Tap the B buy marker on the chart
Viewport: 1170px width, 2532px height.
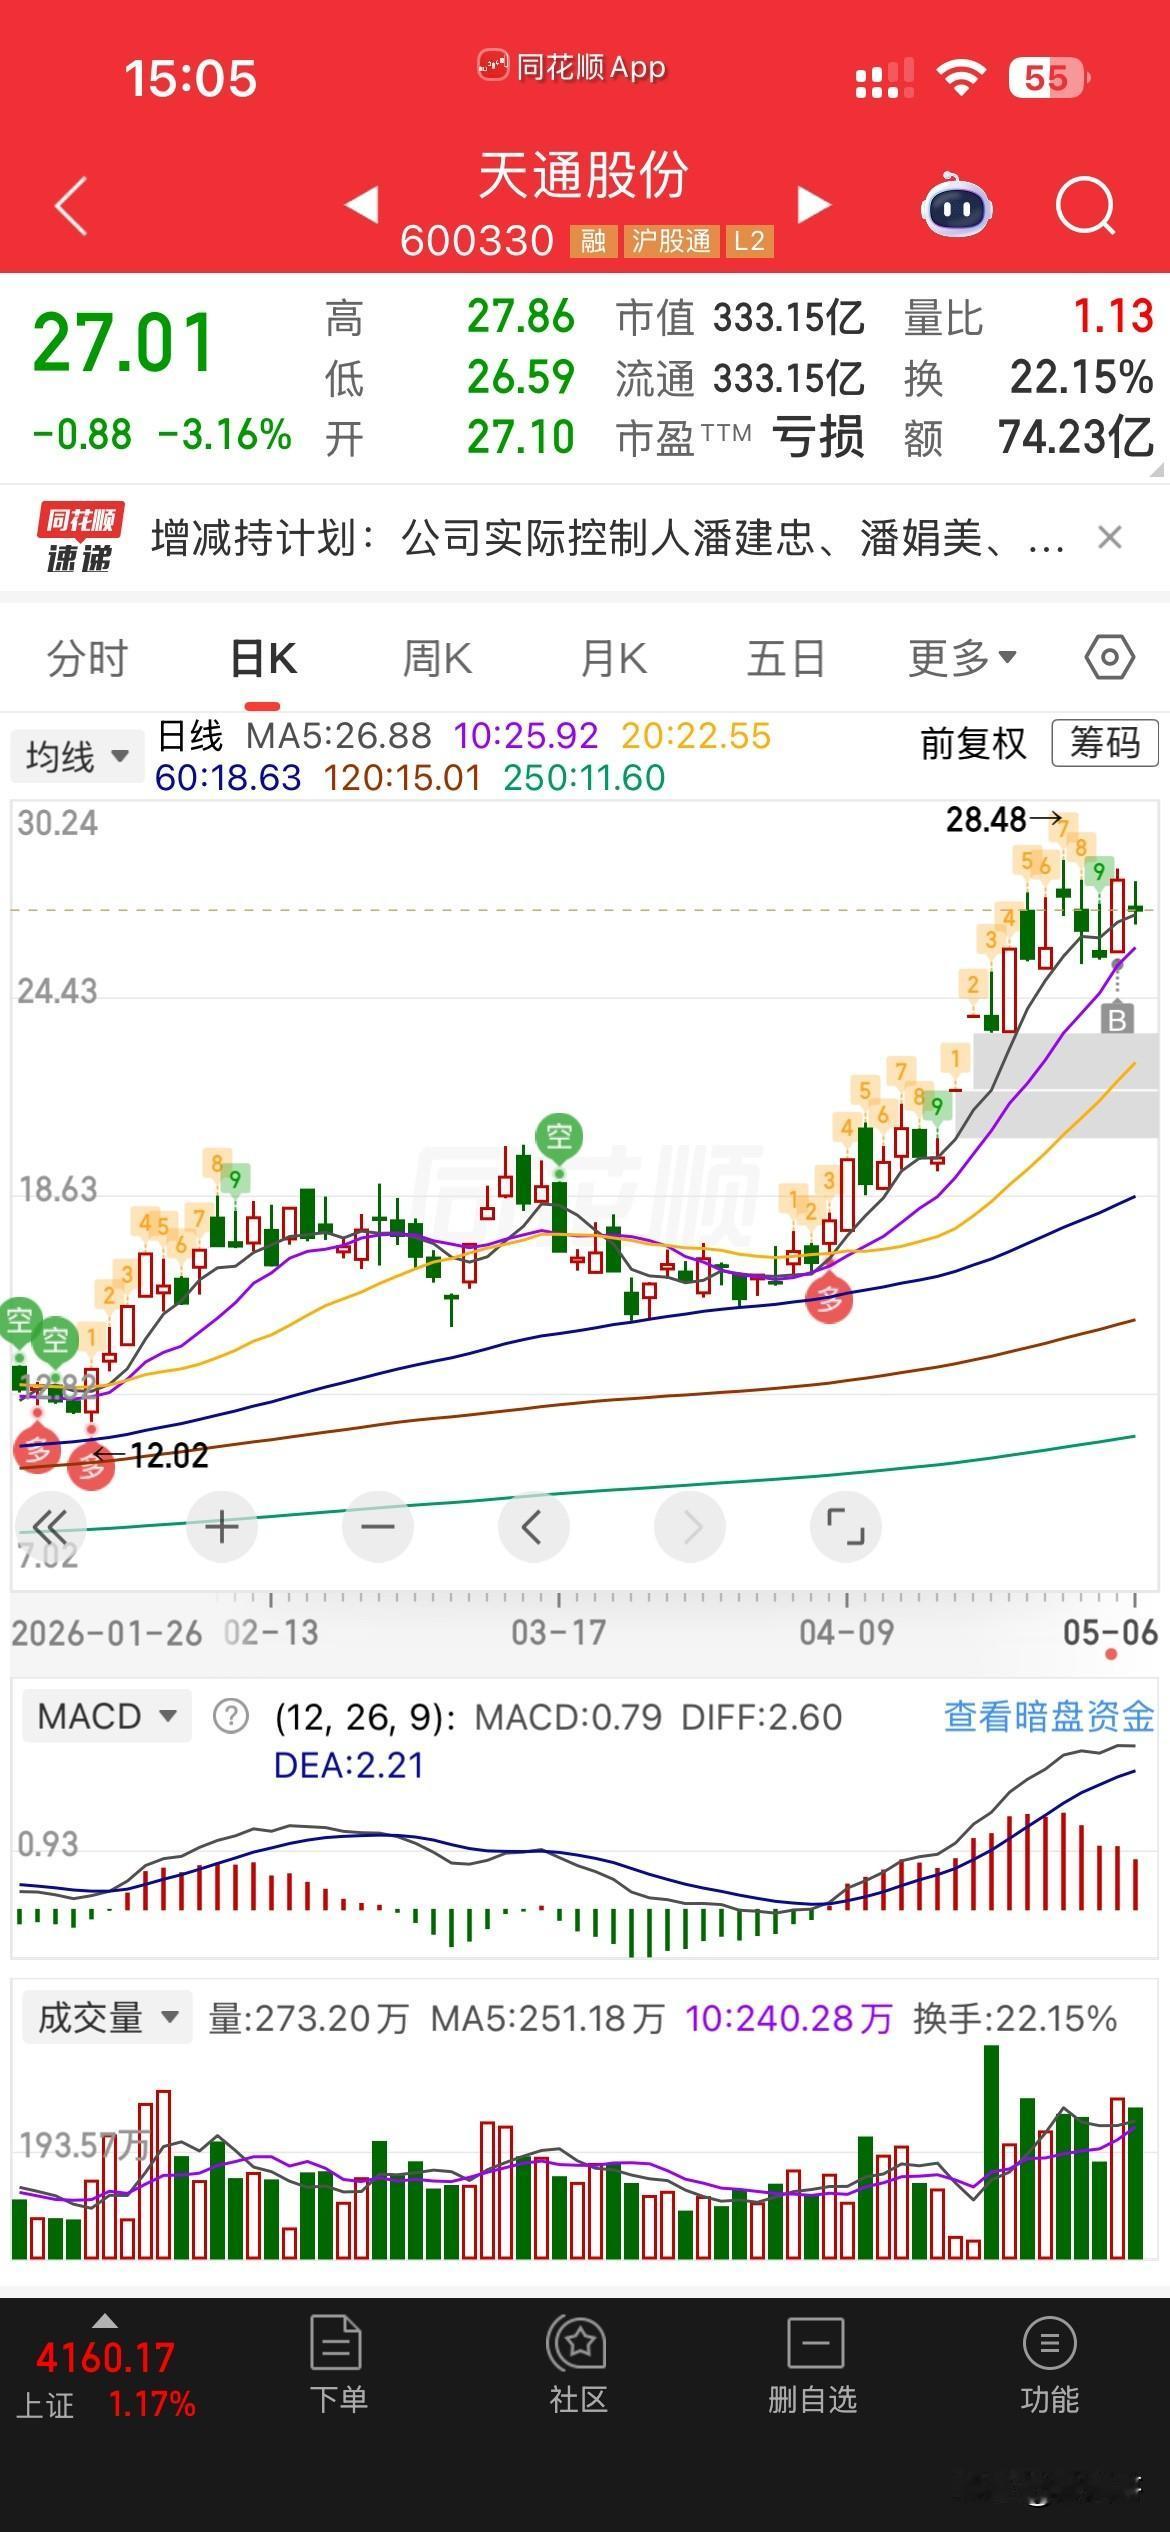pyautogui.click(x=1117, y=1019)
